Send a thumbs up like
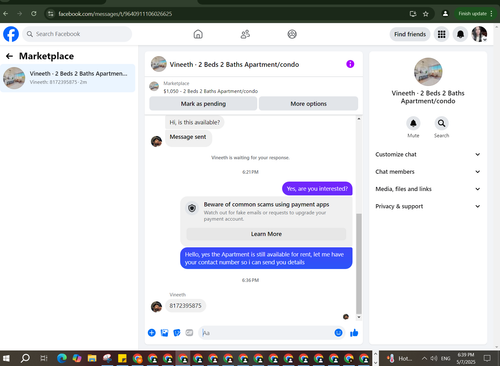500x366 pixels. click(x=354, y=333)
